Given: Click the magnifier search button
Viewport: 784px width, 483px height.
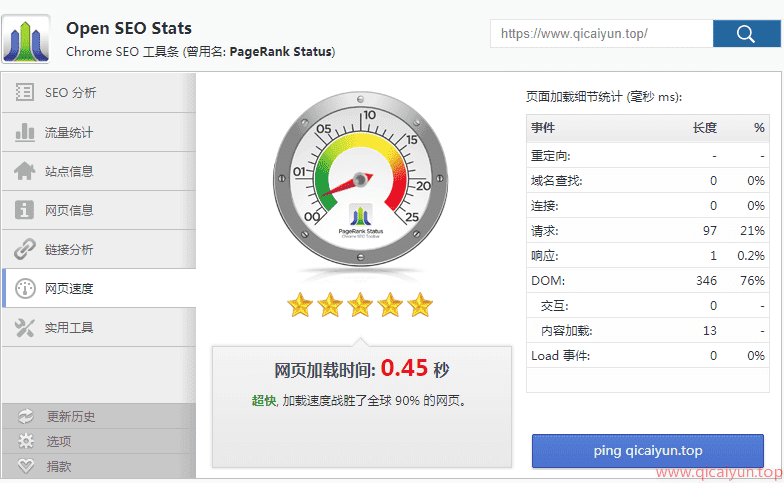Looking at the screenshot, I should 746,34.
